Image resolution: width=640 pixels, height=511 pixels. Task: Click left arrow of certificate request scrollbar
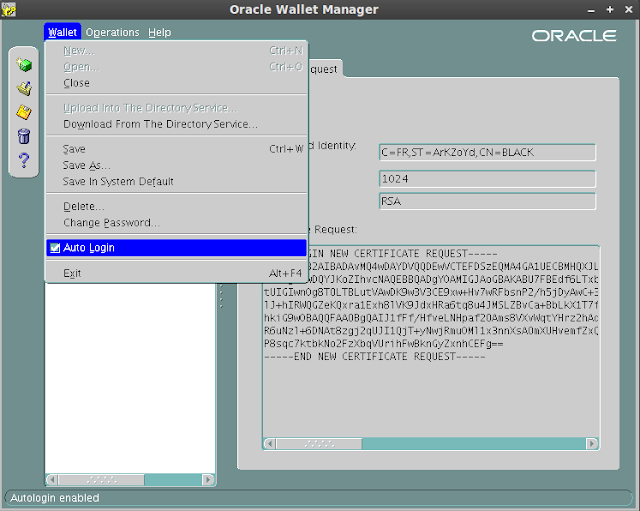269,443
